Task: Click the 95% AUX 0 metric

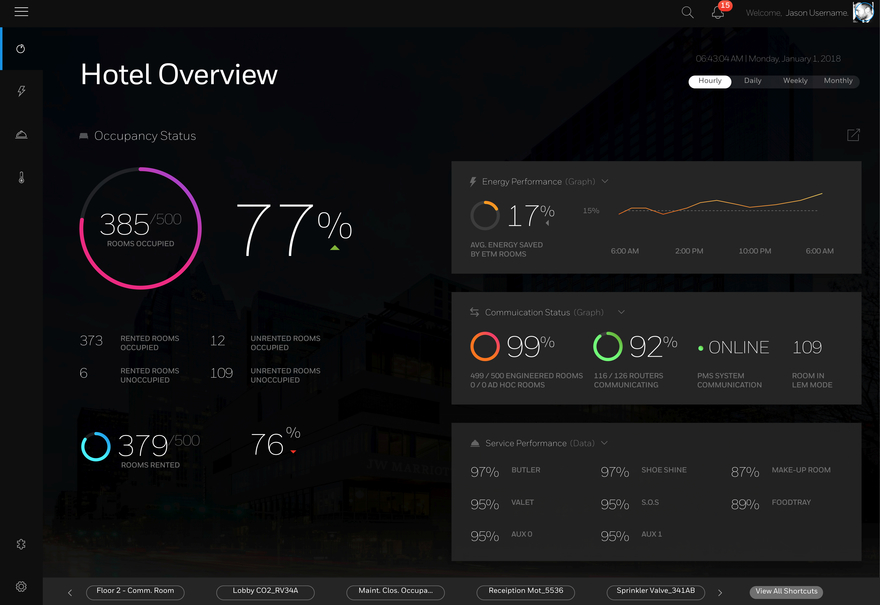Action: pos(501,536)
